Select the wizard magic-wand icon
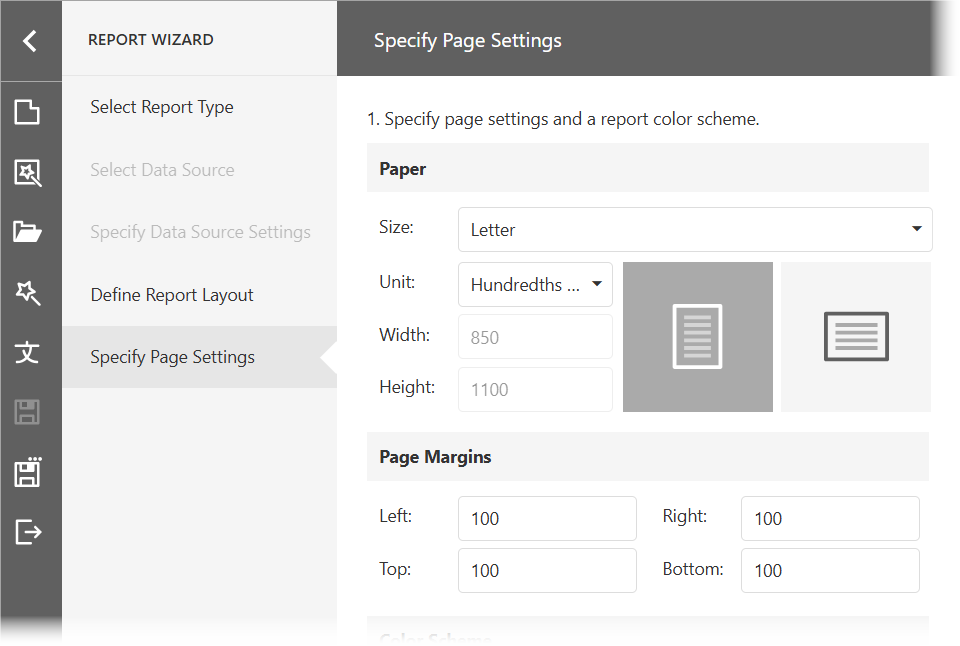The image size is (960, 646). [x=28, y=292]
